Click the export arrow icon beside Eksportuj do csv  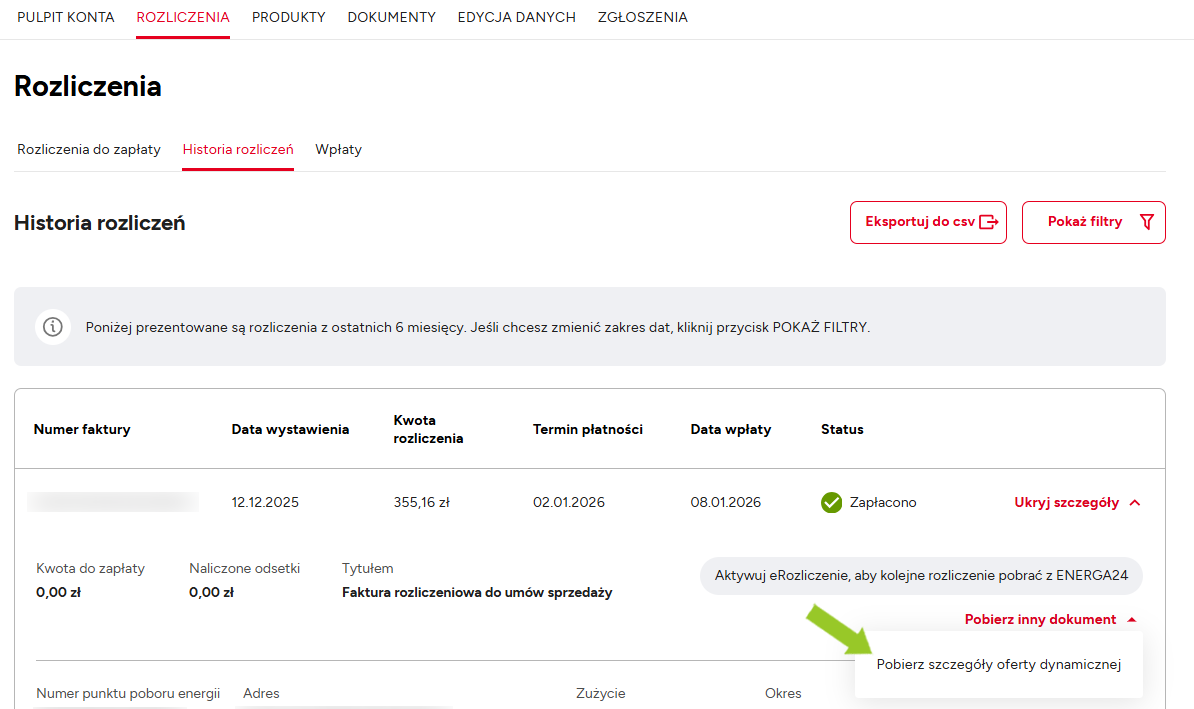(988, 222)
